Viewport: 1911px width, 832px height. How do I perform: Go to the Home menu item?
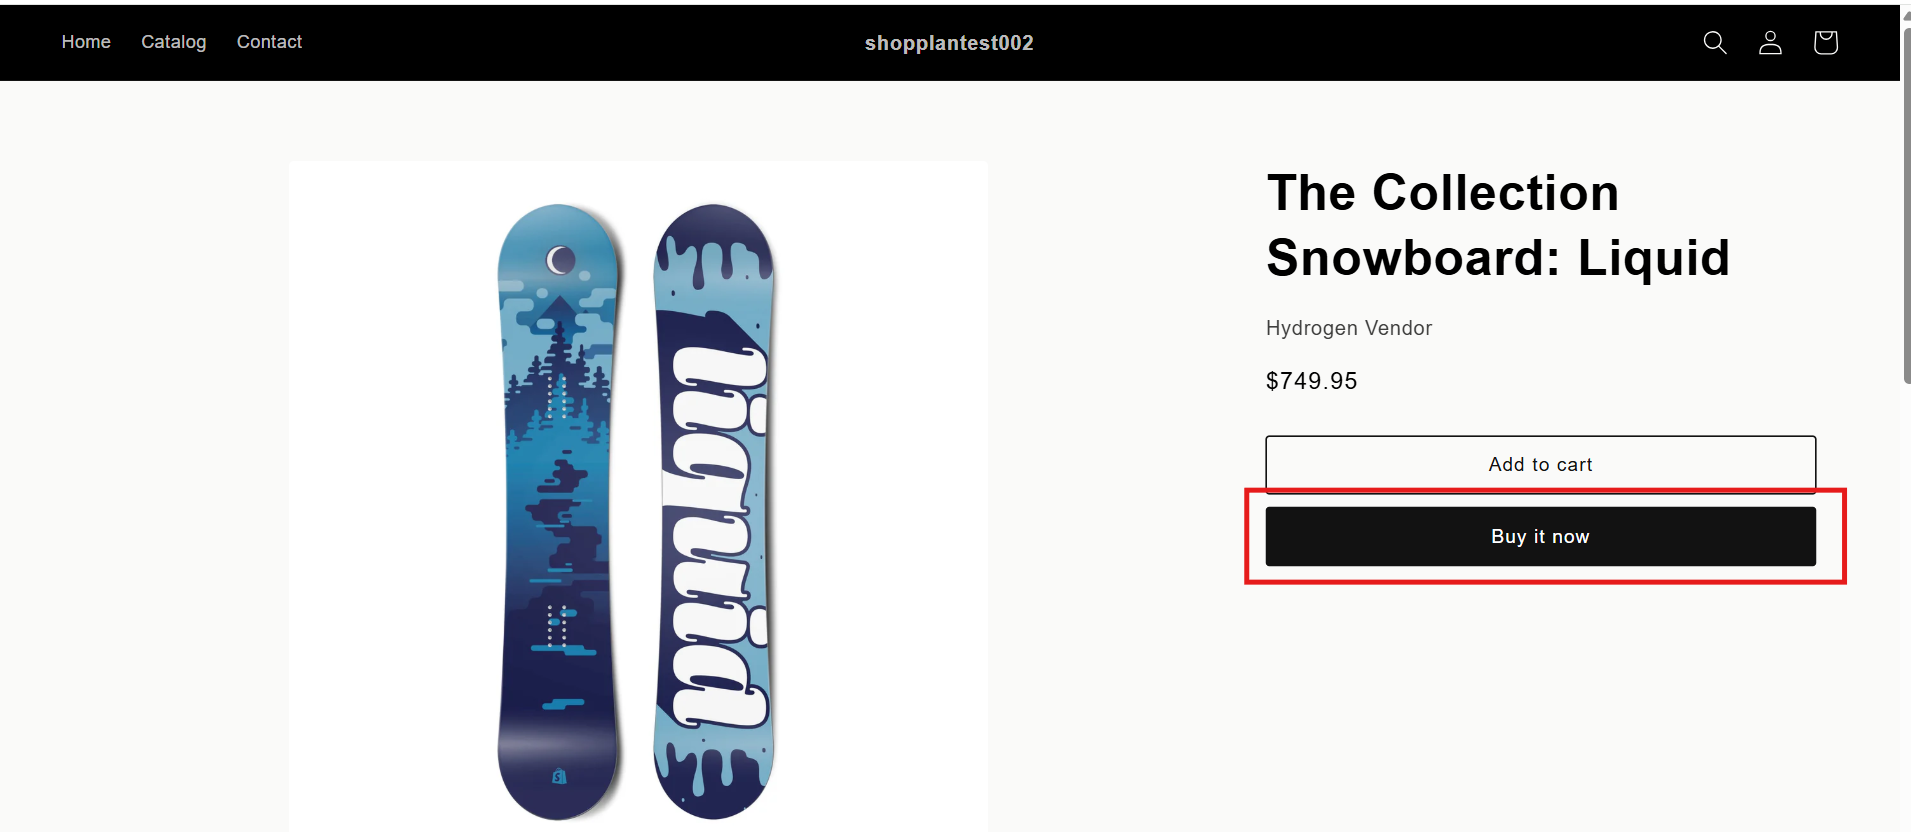tap(86, 42)
